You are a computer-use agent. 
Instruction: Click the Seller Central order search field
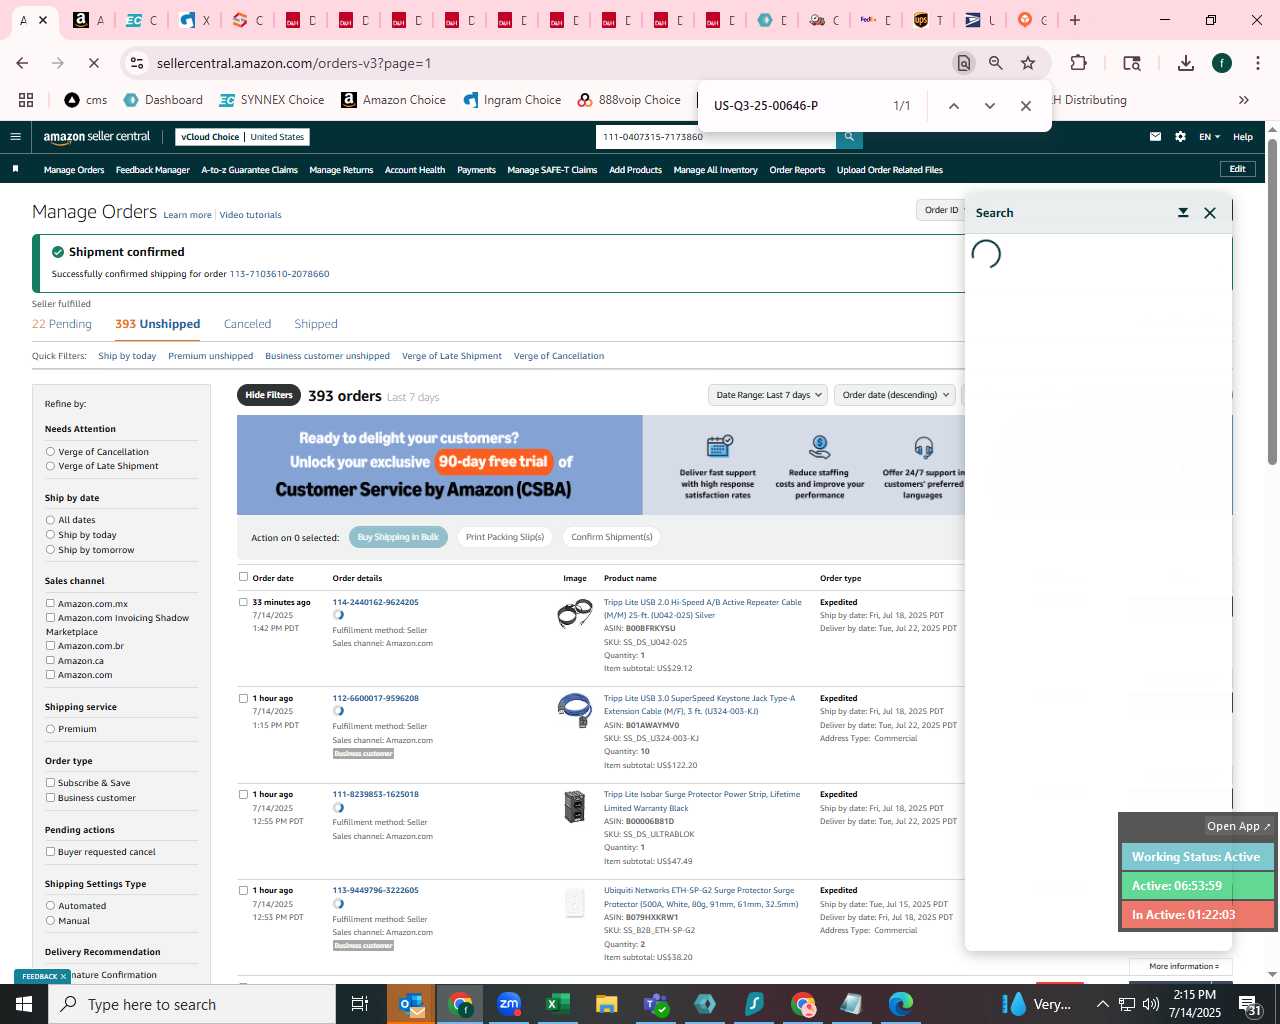pyautogui.click(x=715, y=137)
